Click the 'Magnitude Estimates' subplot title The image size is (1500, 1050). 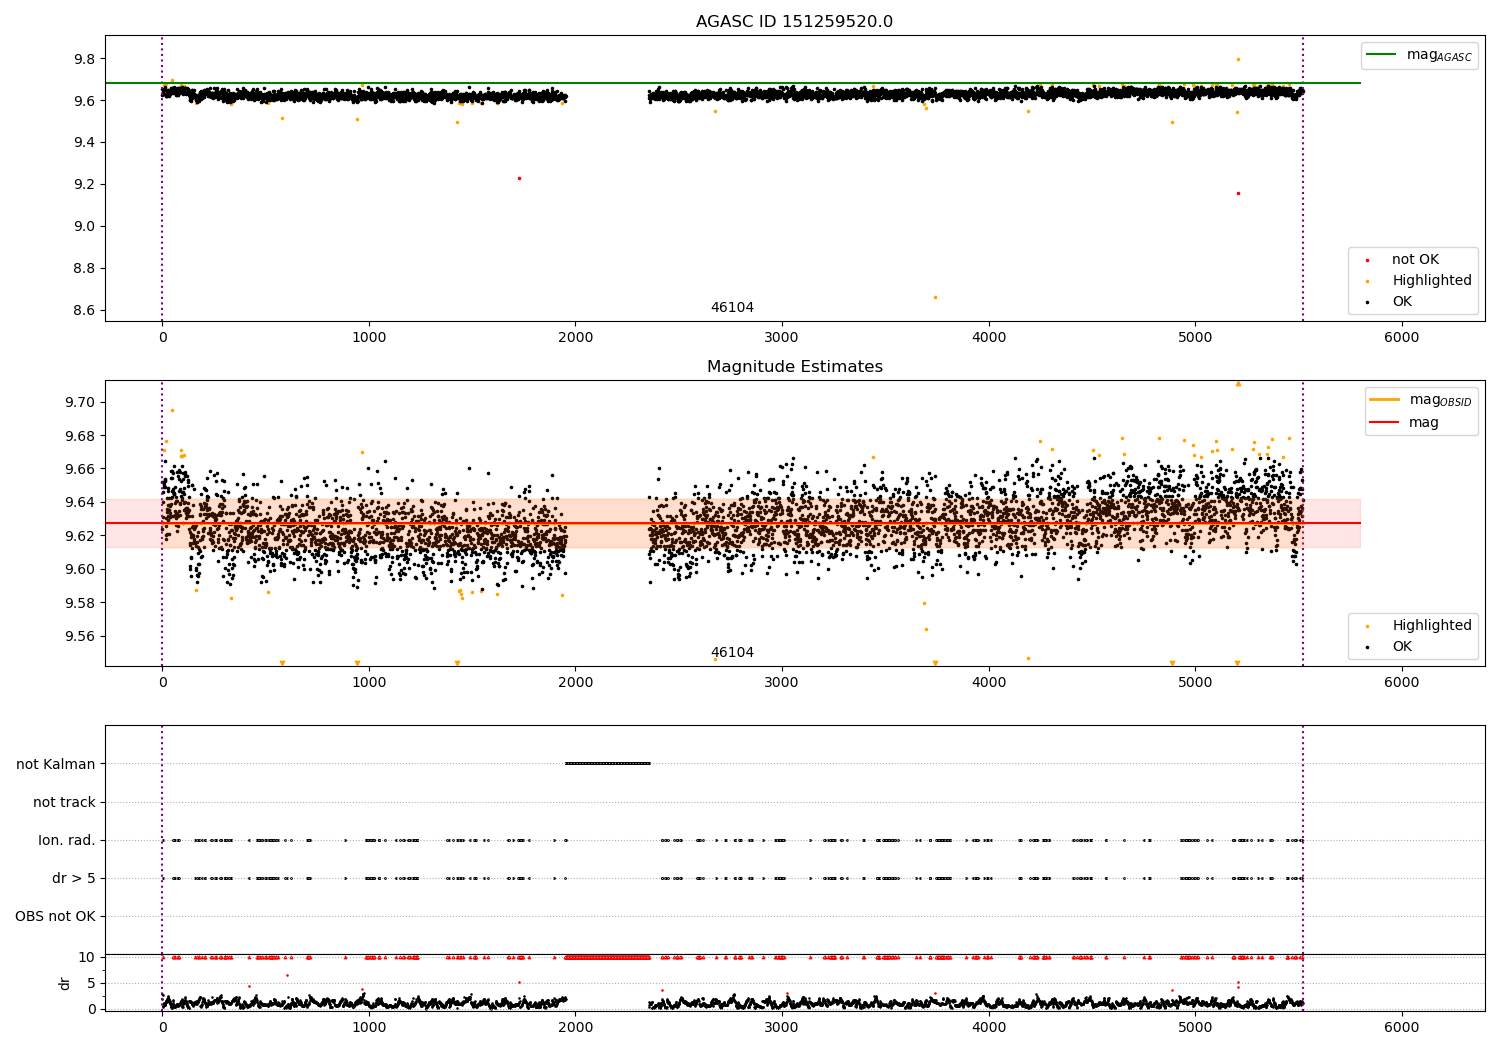pos(794,367)
